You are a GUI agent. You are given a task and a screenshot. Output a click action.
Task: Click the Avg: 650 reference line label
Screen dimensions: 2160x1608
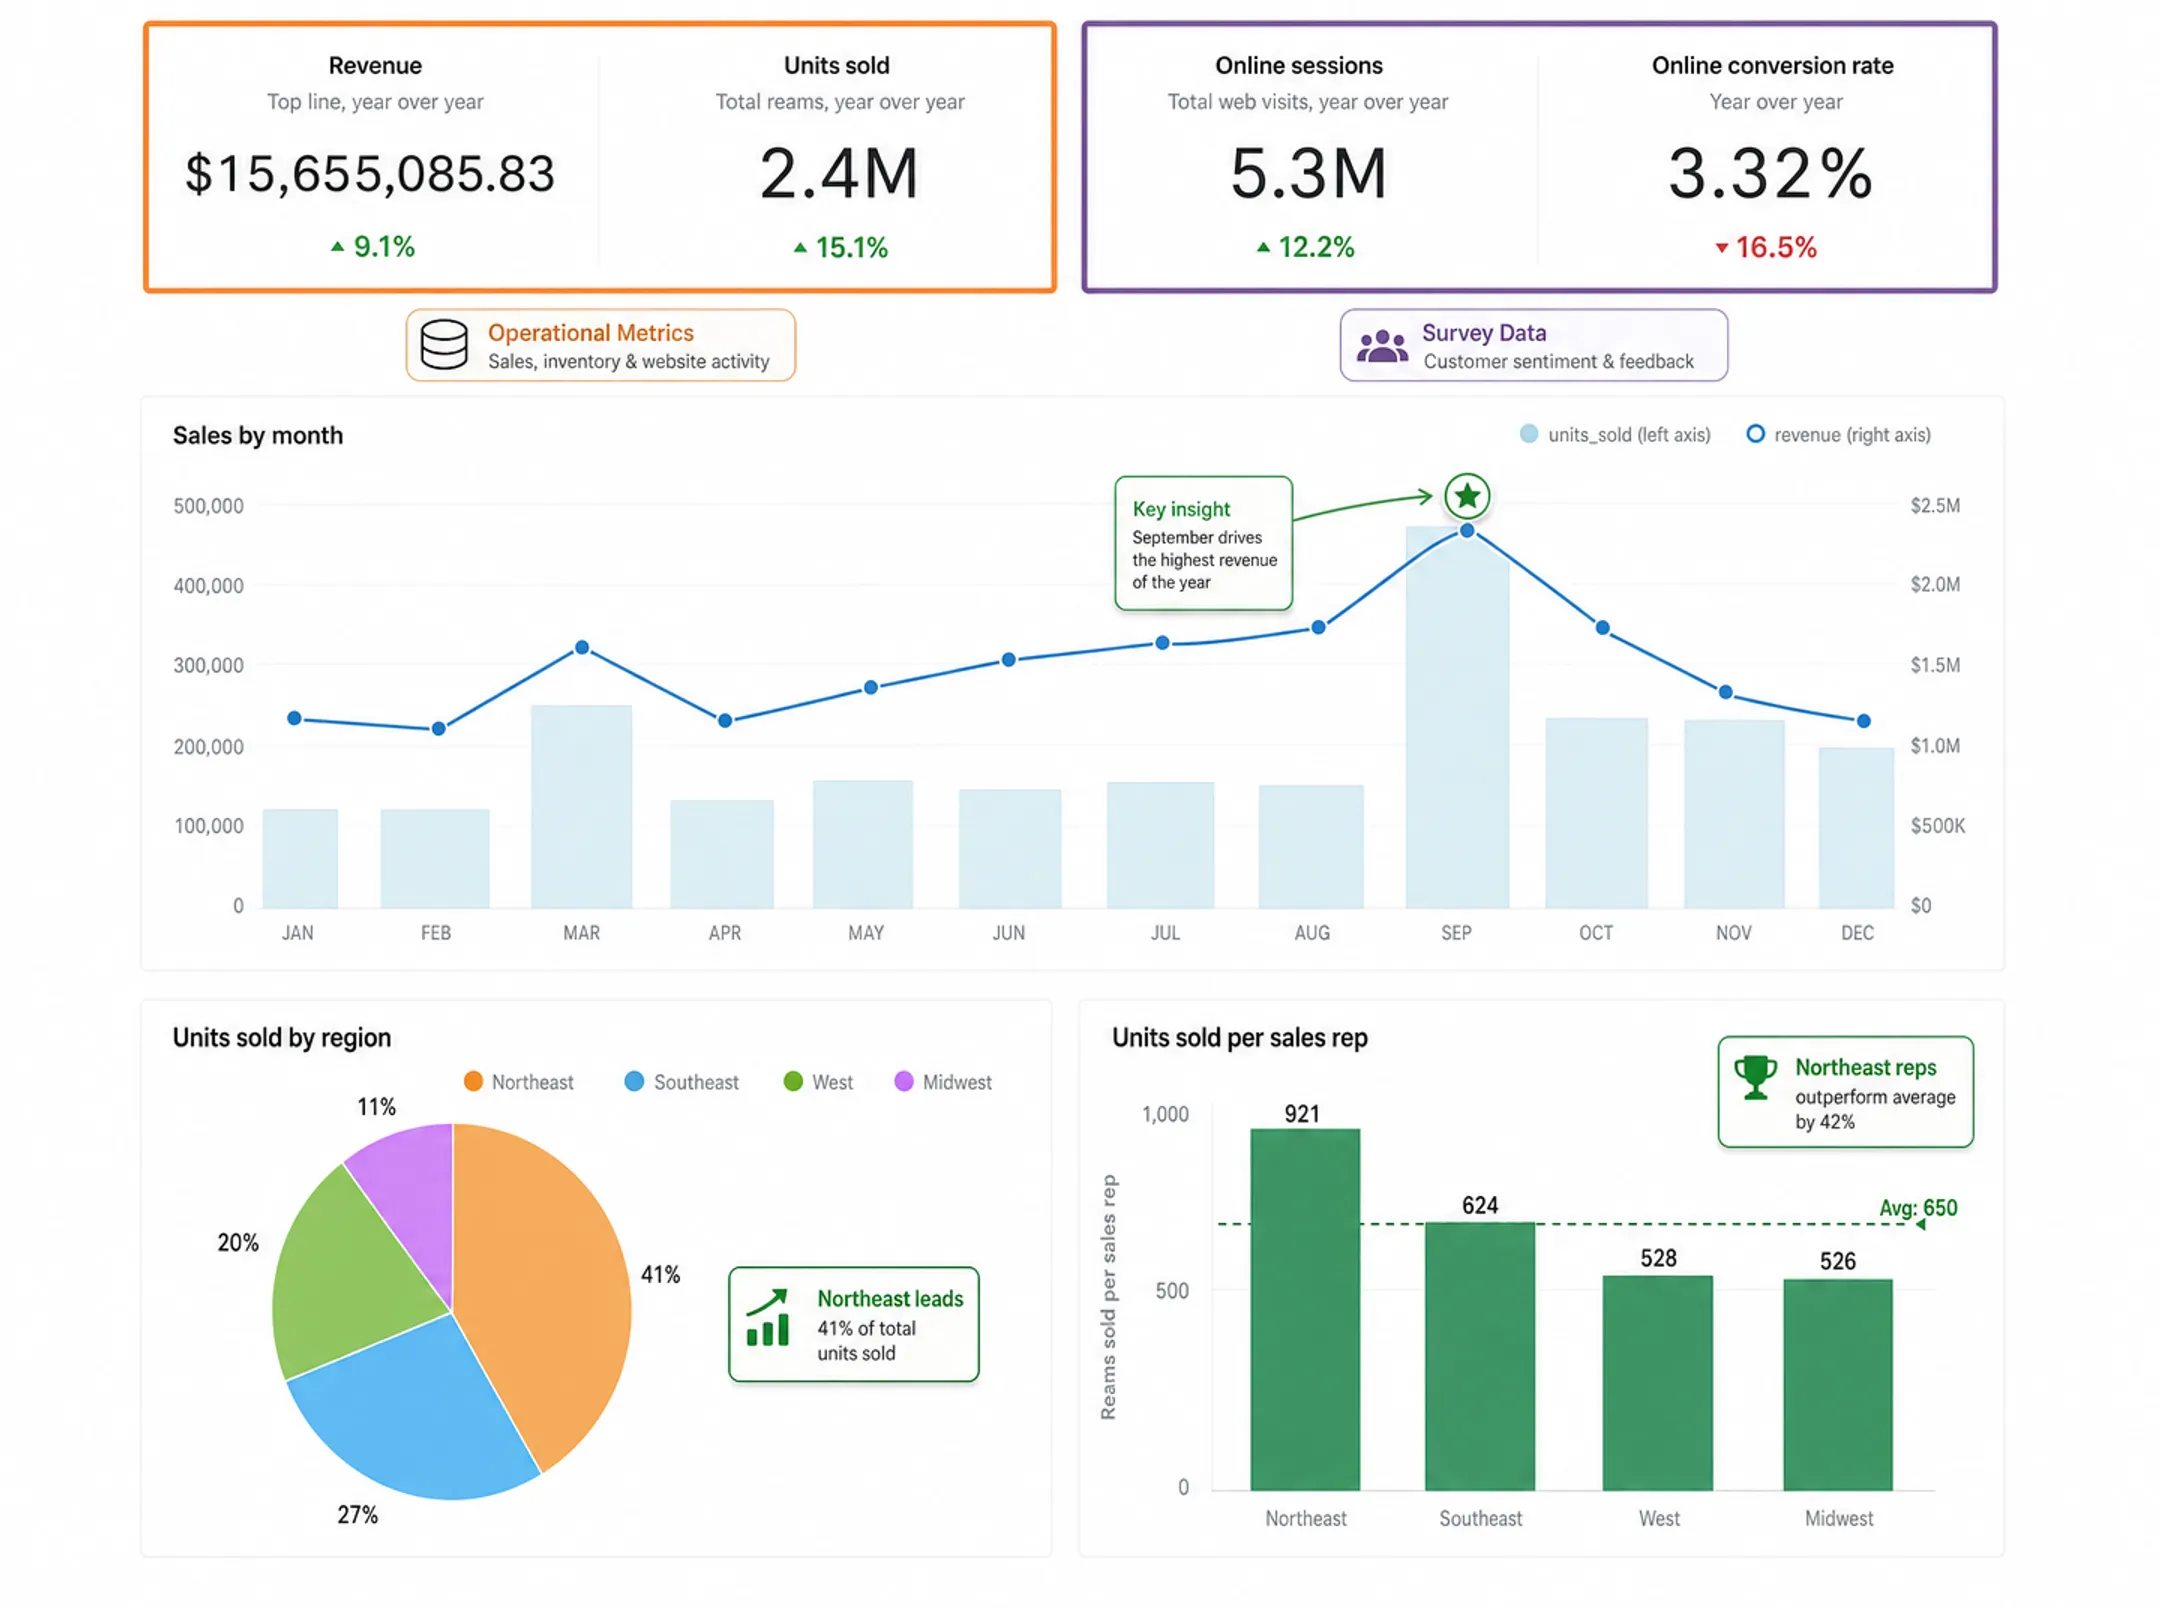(x=1918, y=1208)
